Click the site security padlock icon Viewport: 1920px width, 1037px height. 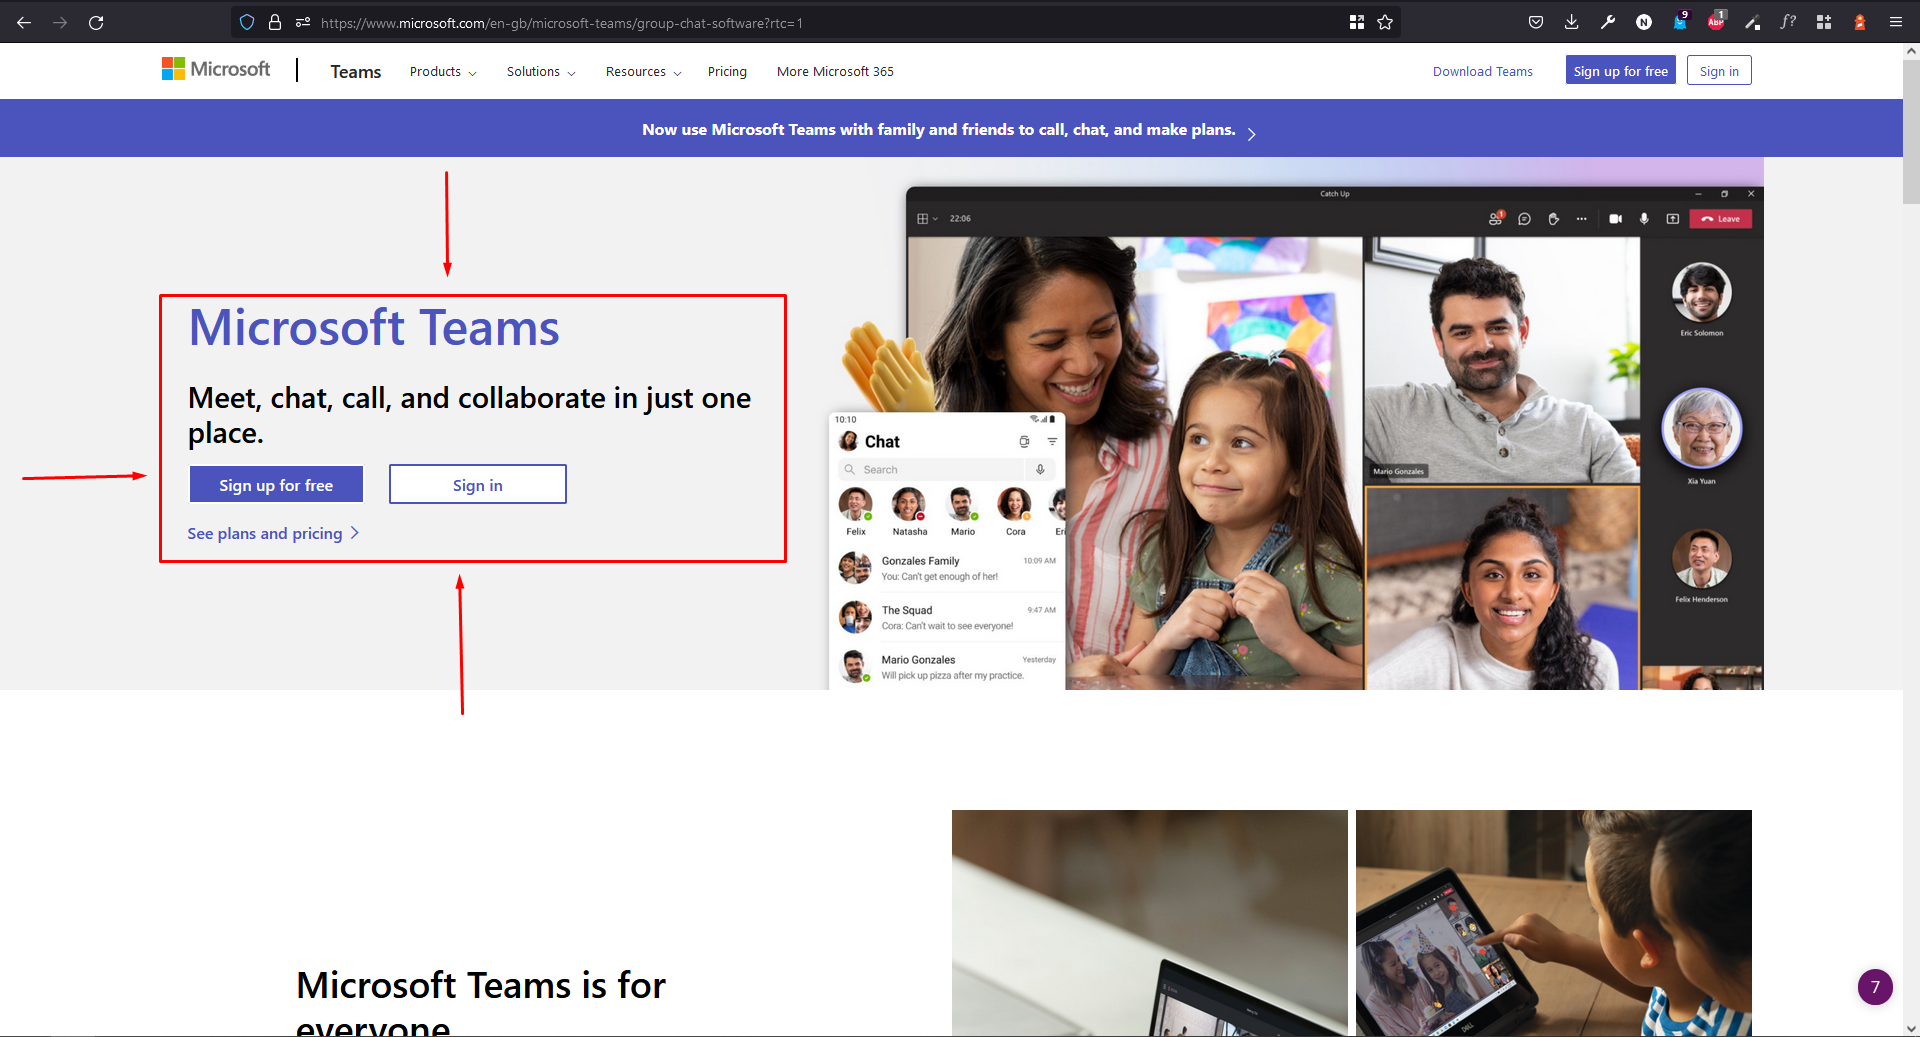(x=275, y=22)
